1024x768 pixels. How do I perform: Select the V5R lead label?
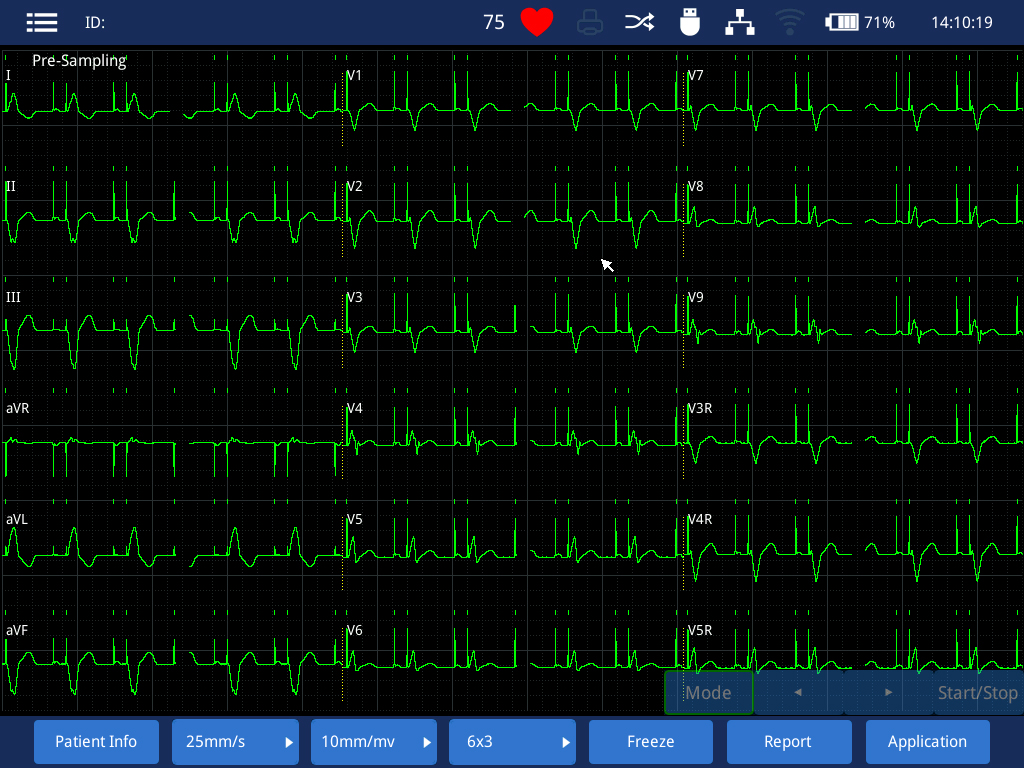pyautogui.click(x=700, y=630)
